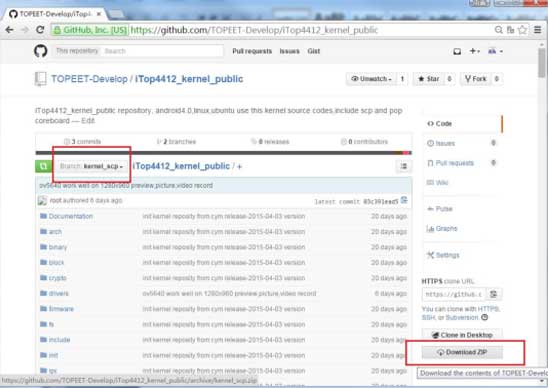
Task: Star the iTop4412_kernel_public repository
Action: click(429, 79)
